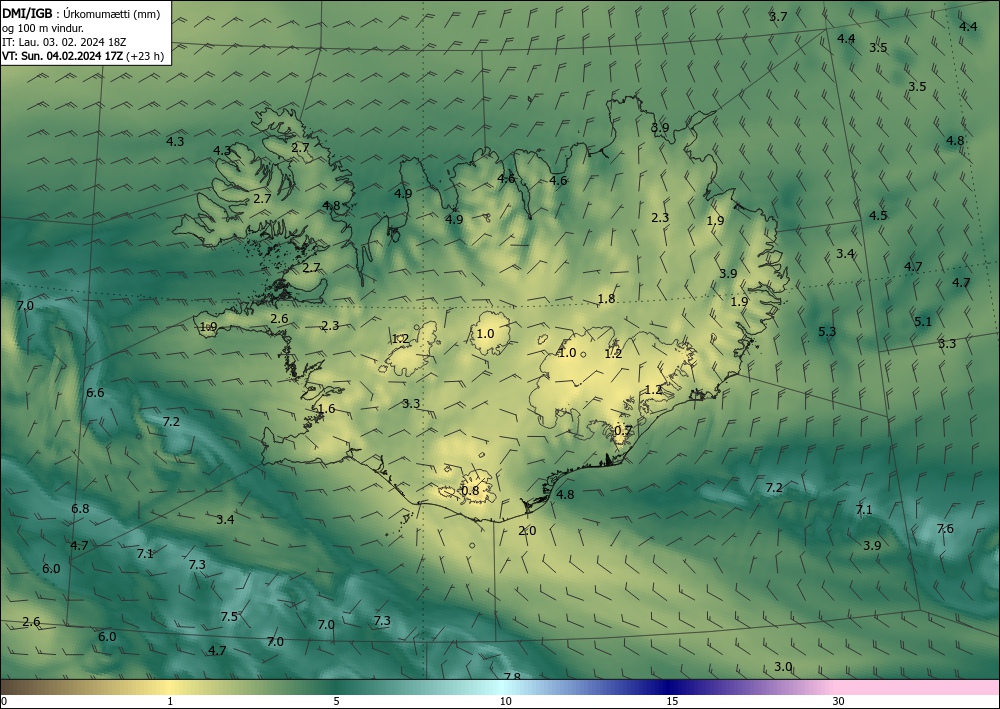This screenshot has height=709, width=1000.
Task: Select the '30' label on the color scale
Action: point(839,701)
